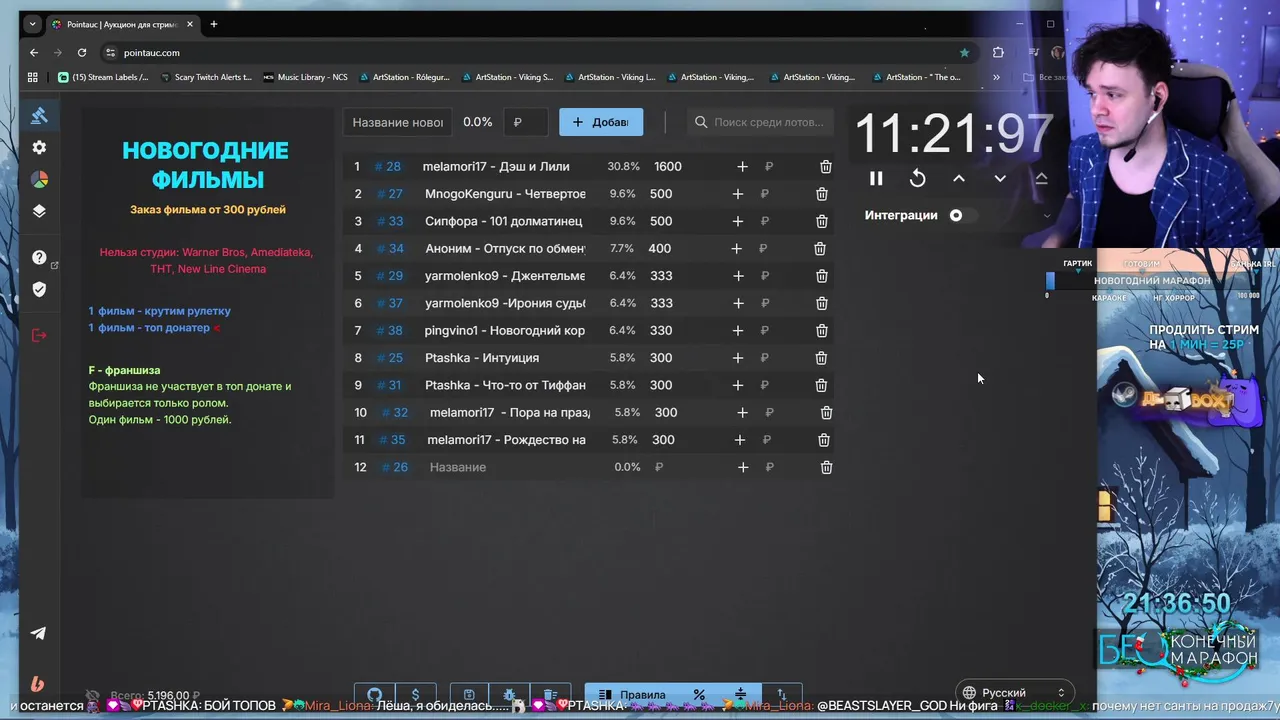Image resolution: width=1280 pixels, height=720 pixels.
Task: Open the tab search chevron in Chrome
Action: point(32,24)
